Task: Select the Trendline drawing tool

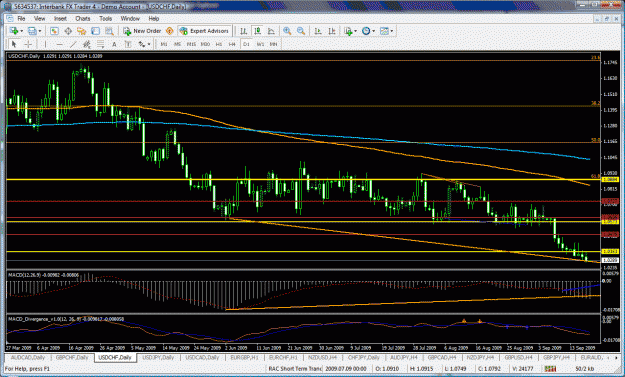Action: [73, 44]
